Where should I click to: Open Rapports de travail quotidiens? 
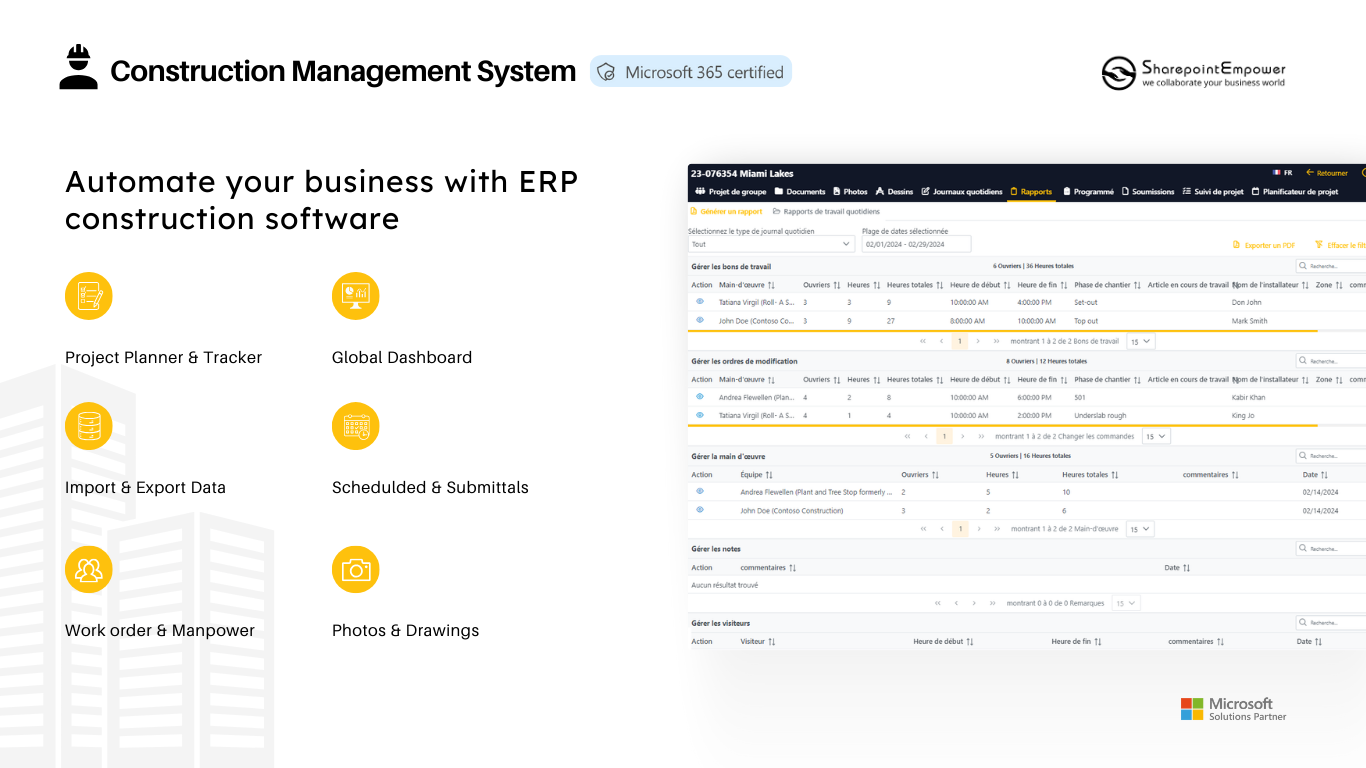826,211
